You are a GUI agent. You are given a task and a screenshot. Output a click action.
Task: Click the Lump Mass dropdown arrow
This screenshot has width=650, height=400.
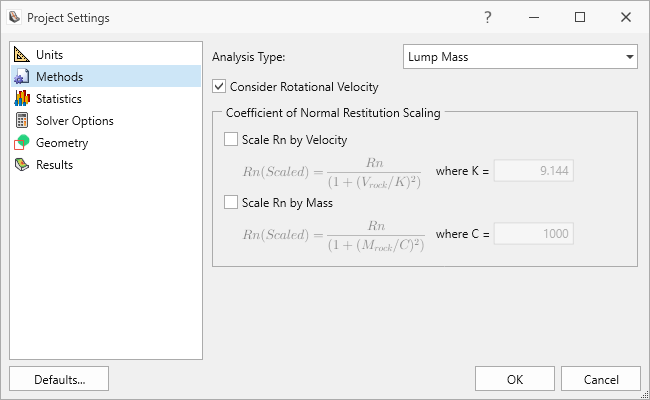[630, 57]
